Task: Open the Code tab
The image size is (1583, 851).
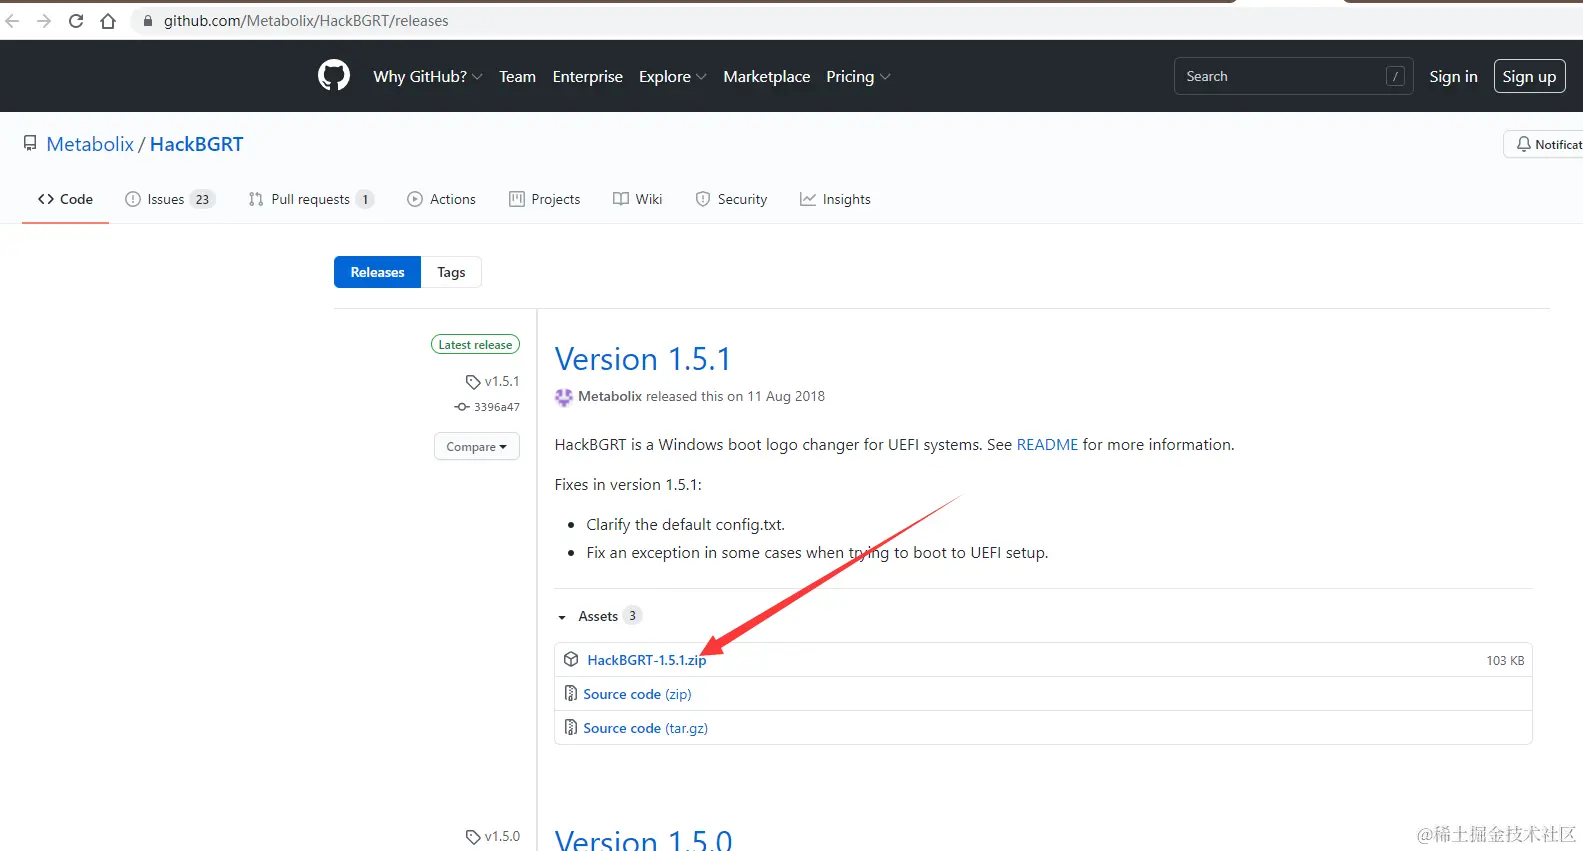Action: tap(65, 199)
